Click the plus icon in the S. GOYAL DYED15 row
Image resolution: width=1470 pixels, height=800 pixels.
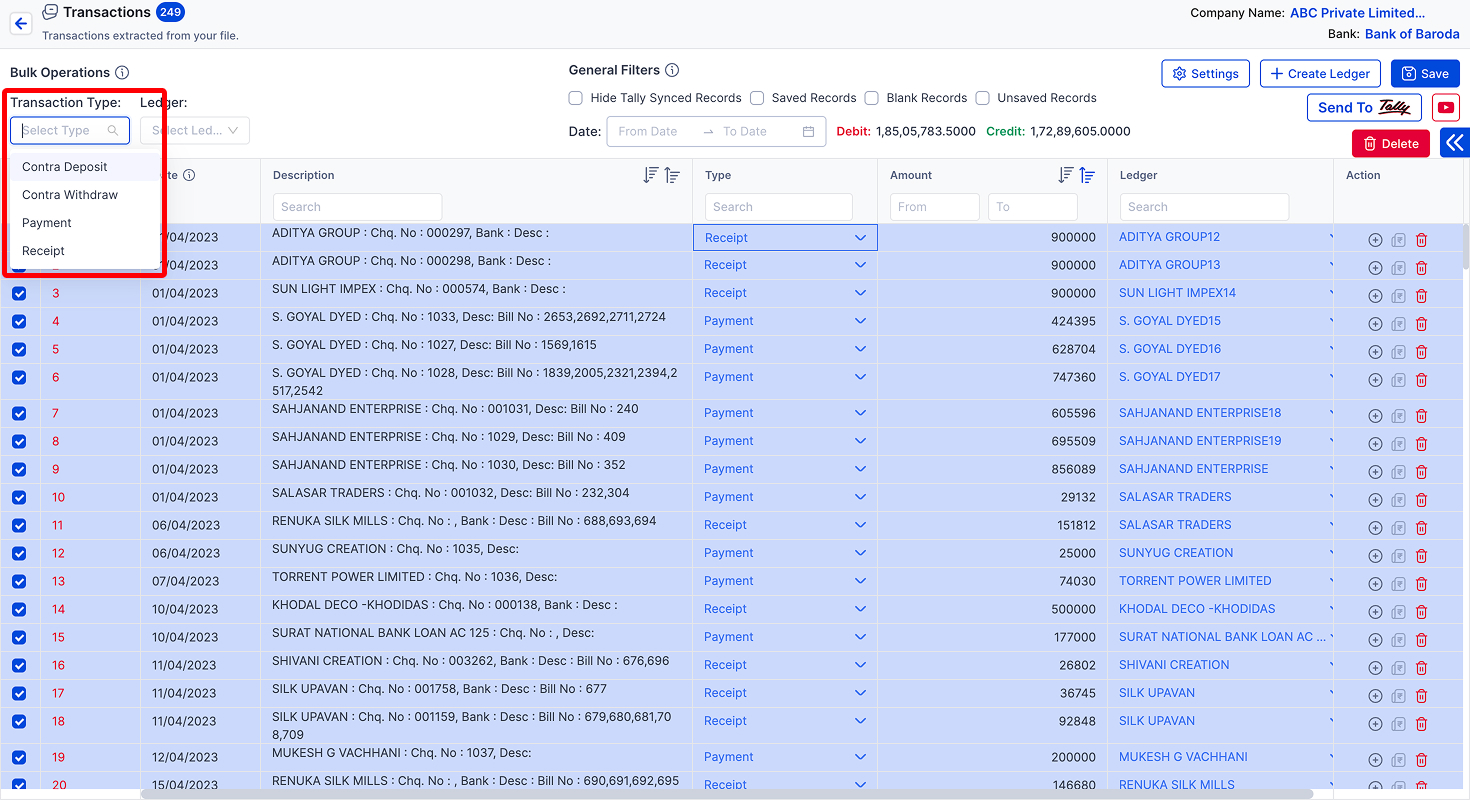tap(1375, 324)
